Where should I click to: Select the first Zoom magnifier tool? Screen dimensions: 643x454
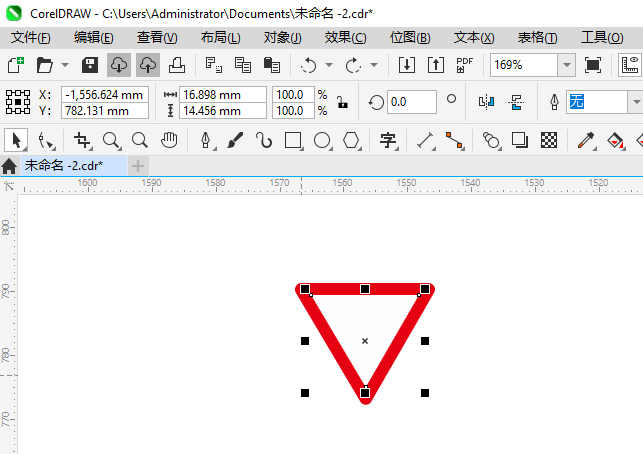click(x=111, y=140)
